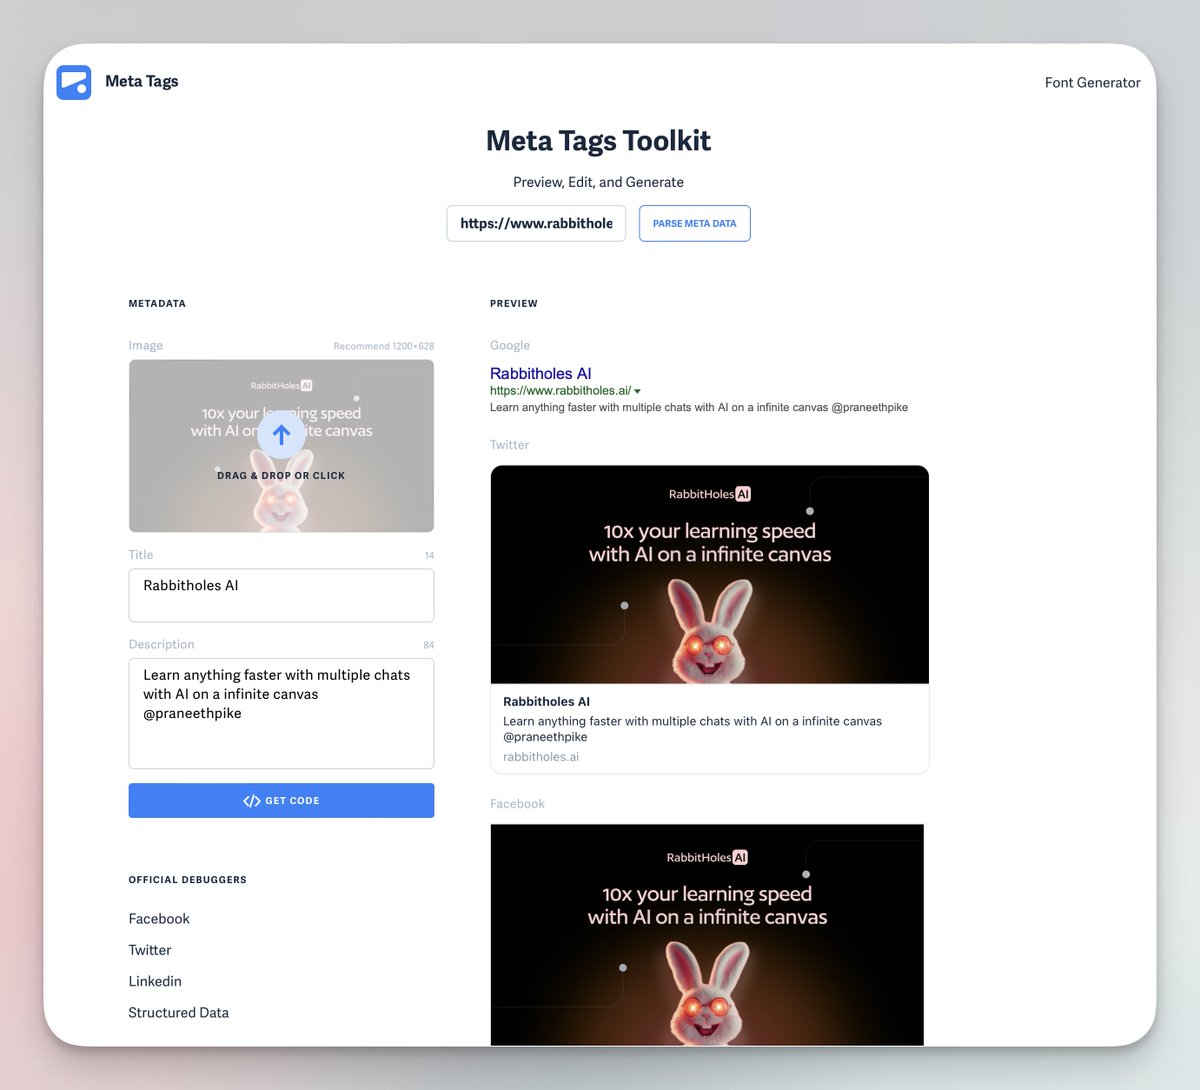This screenshot has height=1090, width=1200.
Task: Click rabbitholes.ai domain text in Twitter card
Action: (541, 757)
